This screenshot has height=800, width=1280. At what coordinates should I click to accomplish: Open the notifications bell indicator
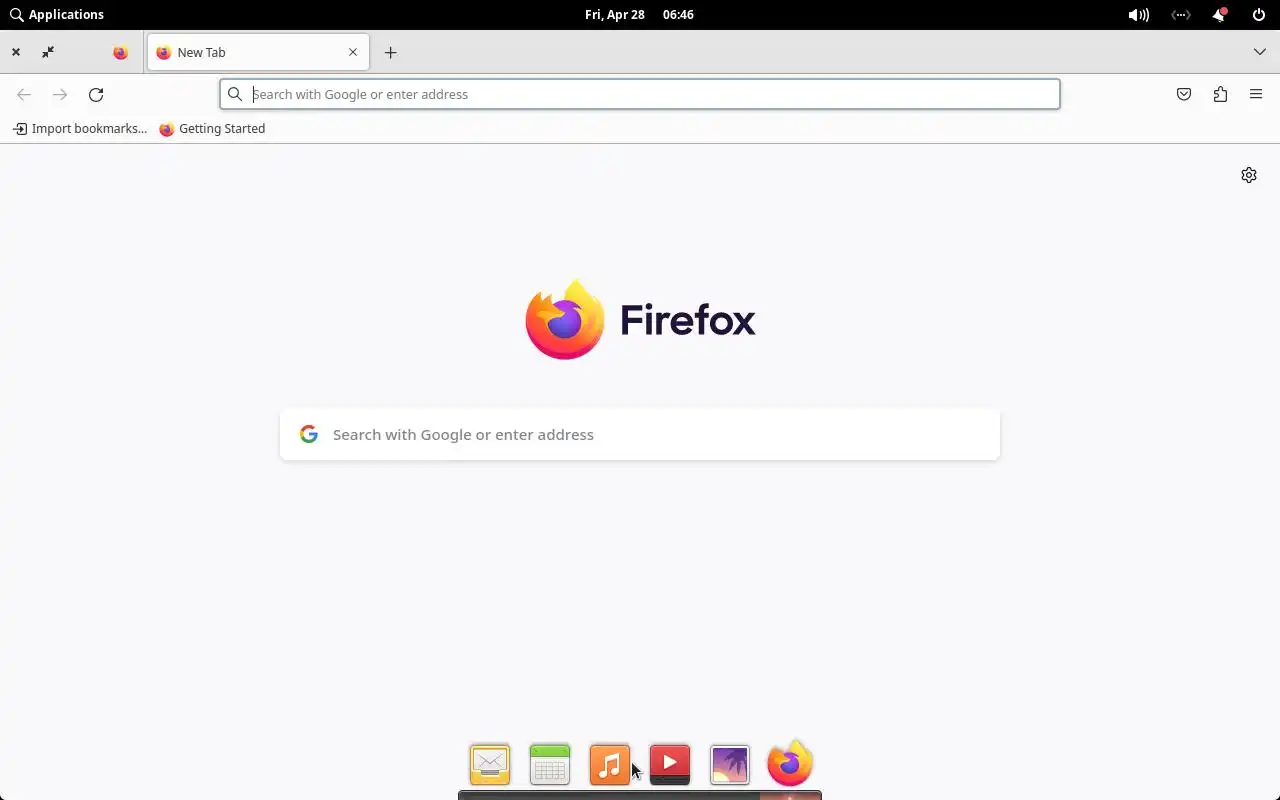point(1219,15)
